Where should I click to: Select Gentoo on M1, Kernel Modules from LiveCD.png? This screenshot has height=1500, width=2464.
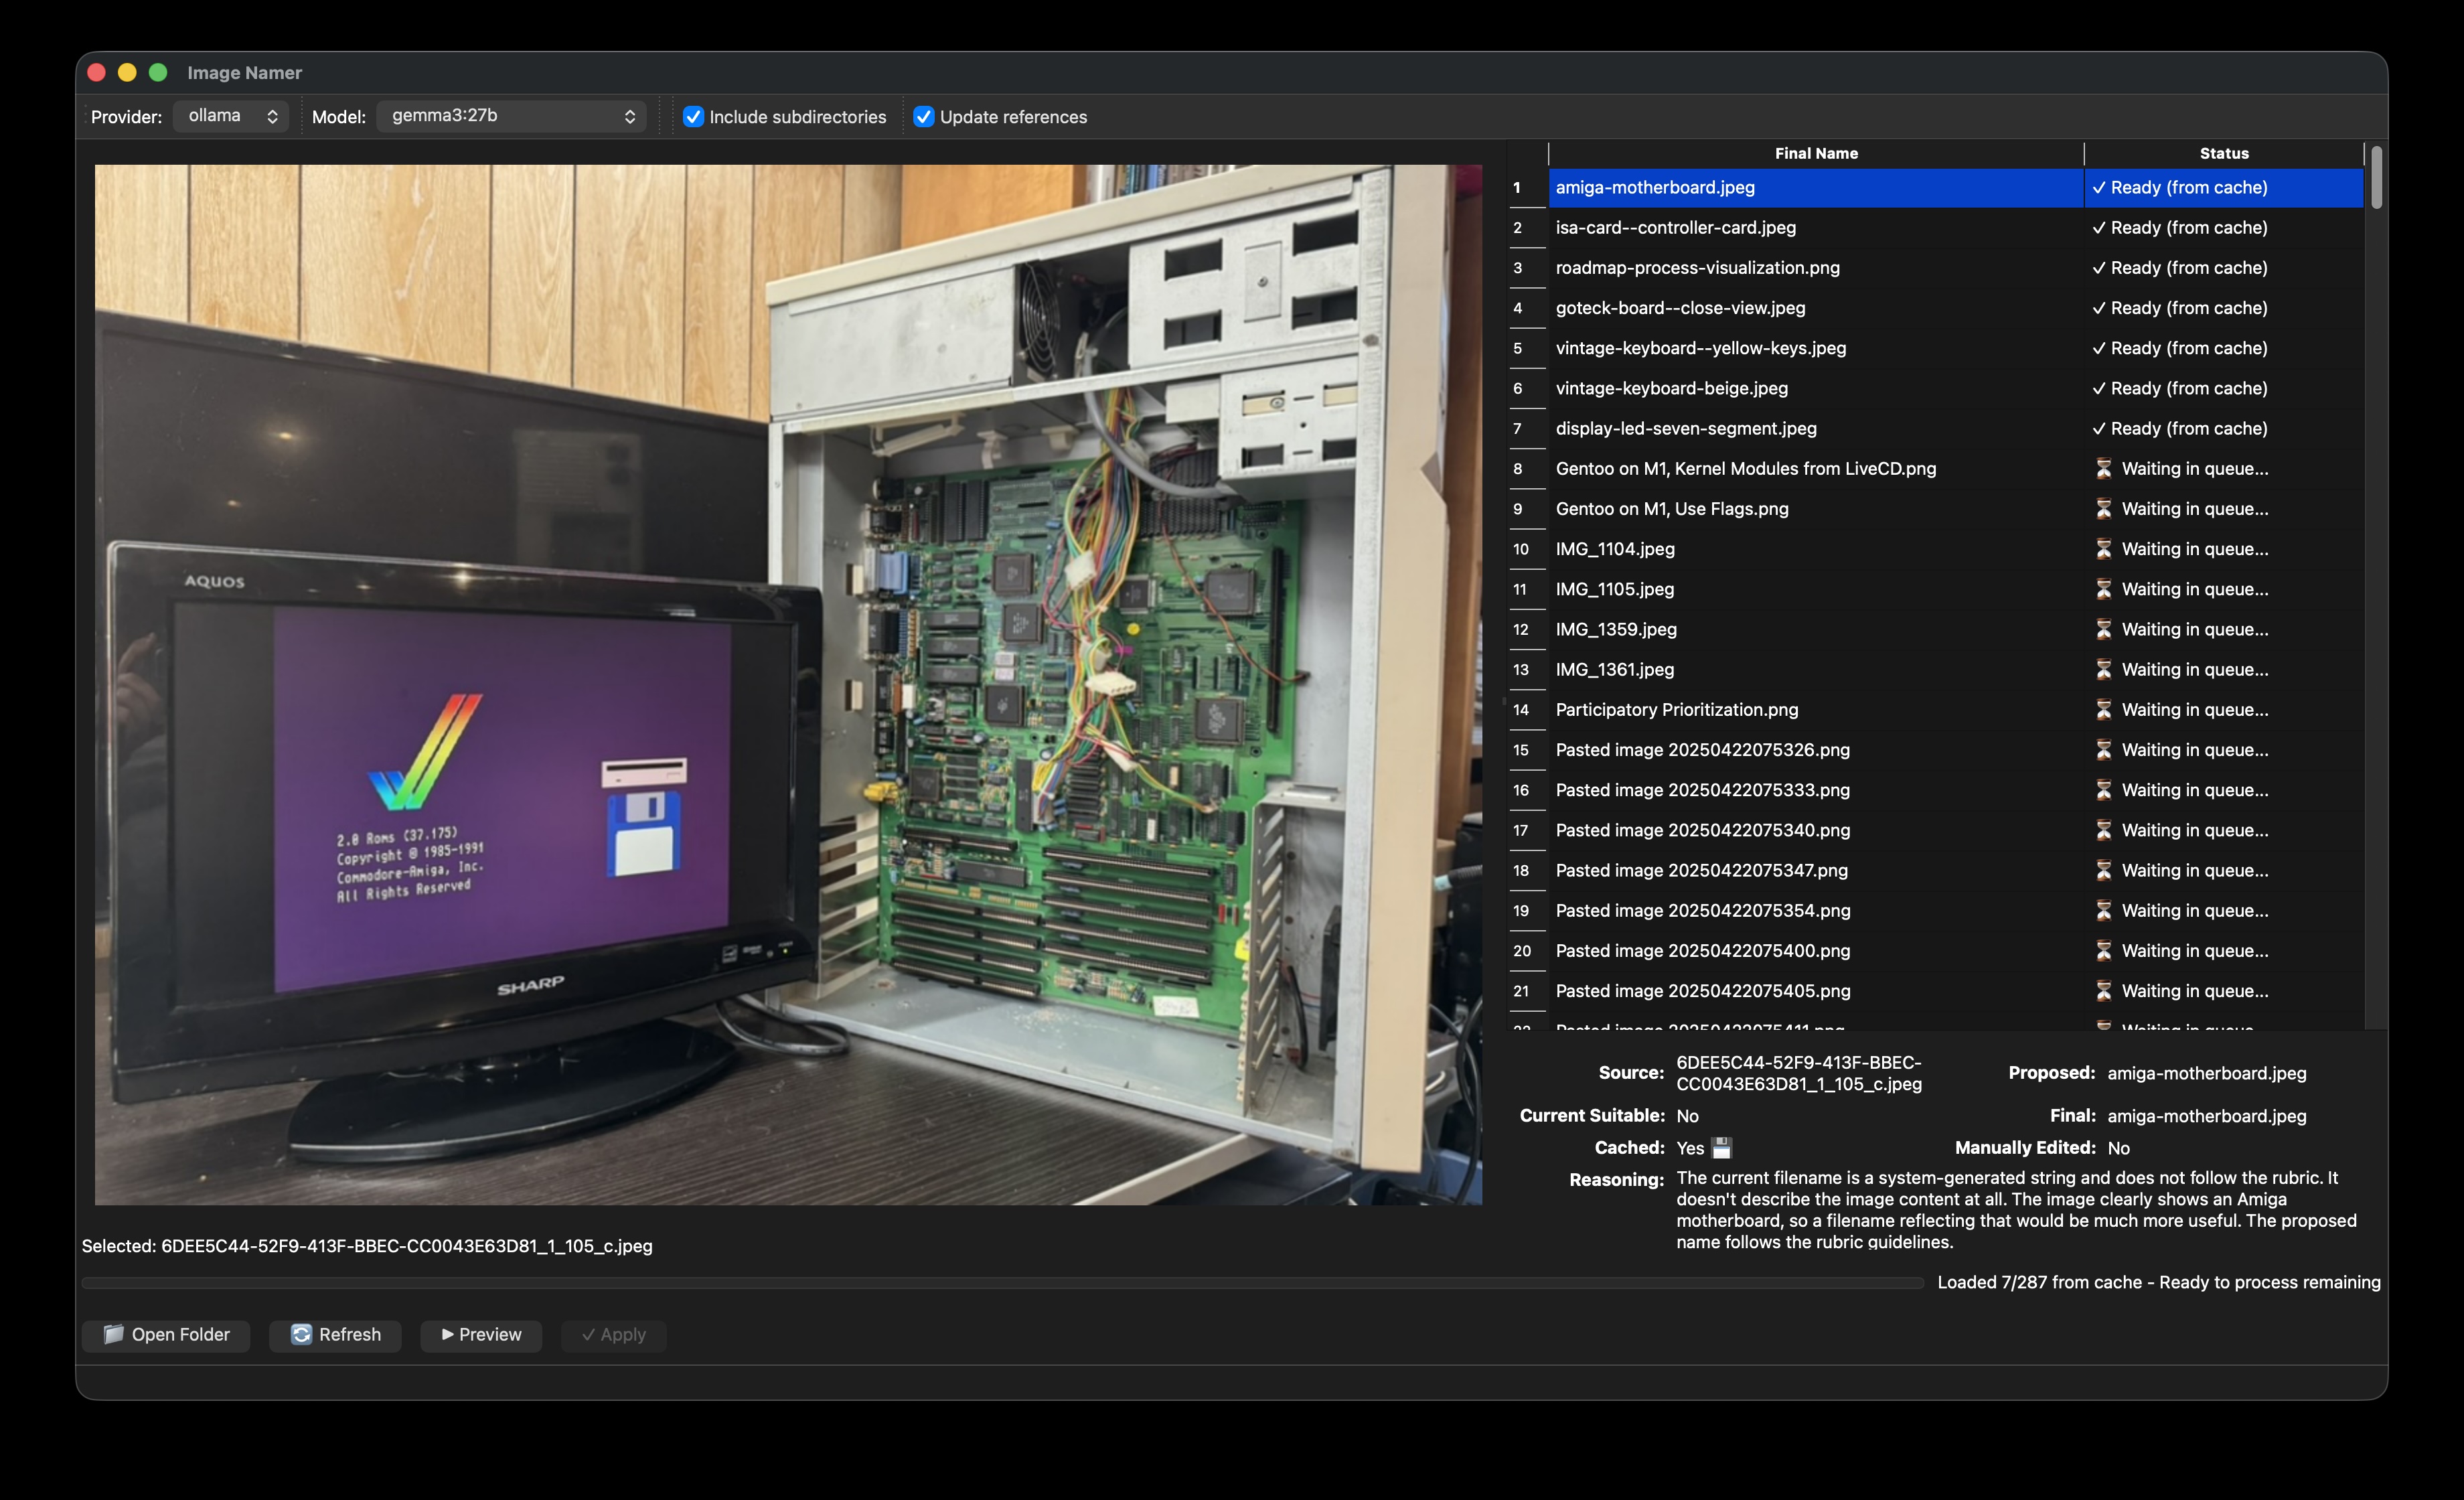[1936, 469]
